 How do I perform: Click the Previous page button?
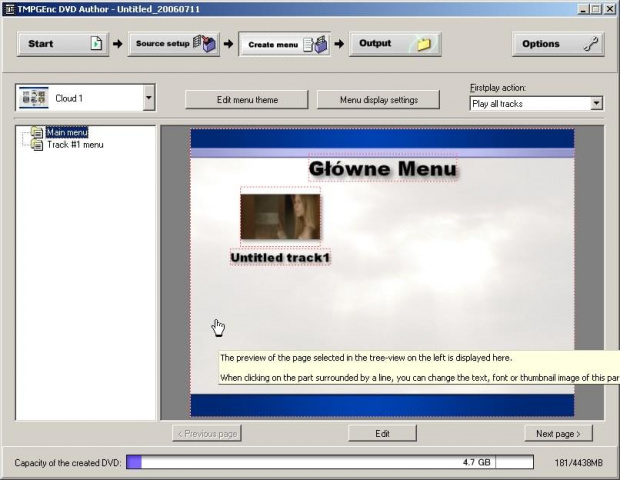pyautogui.click(x=207, y=433)
